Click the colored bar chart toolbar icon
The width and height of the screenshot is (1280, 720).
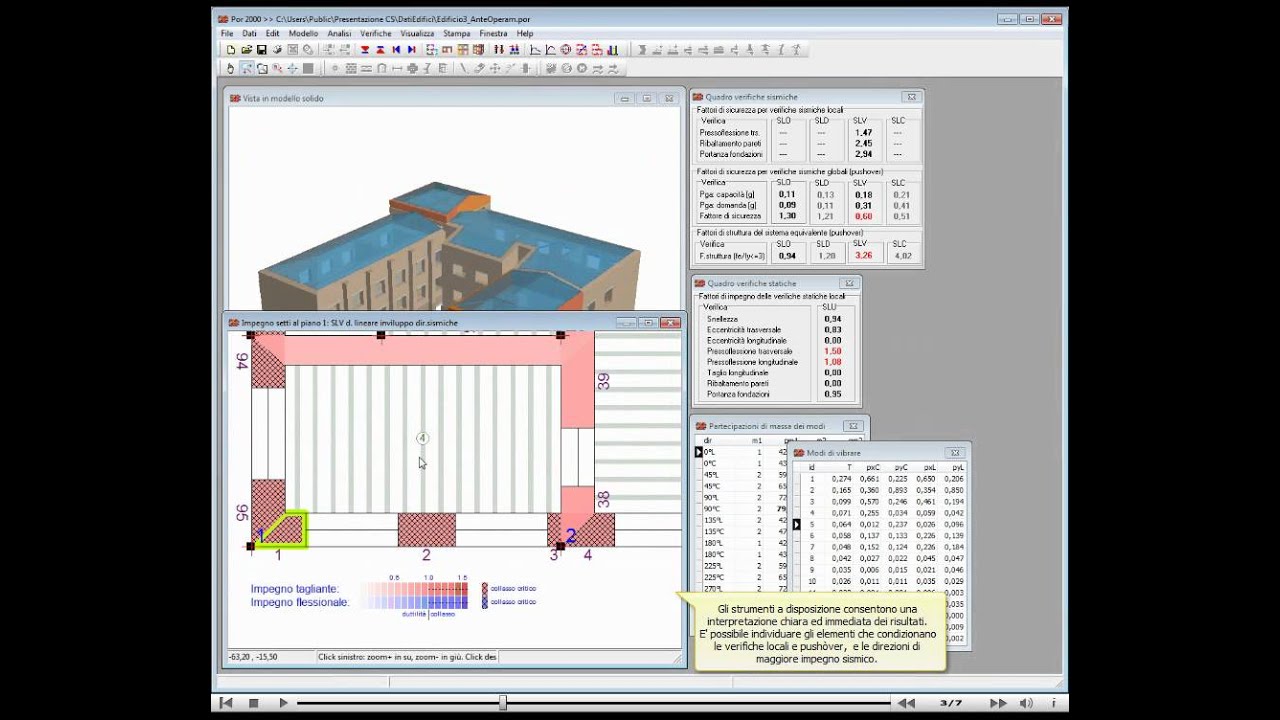click(612, 50)
